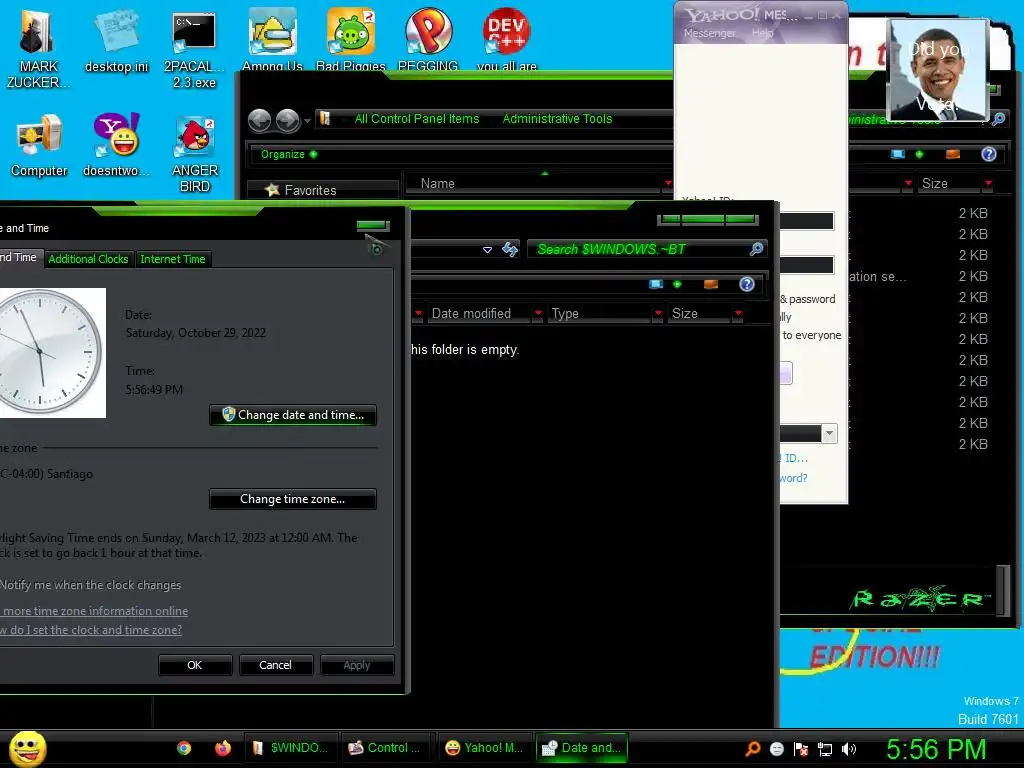Viewport: 1024px width, 768px height.
Task: Switch to Control Panel taskbar window
Action: pos(385,748)
